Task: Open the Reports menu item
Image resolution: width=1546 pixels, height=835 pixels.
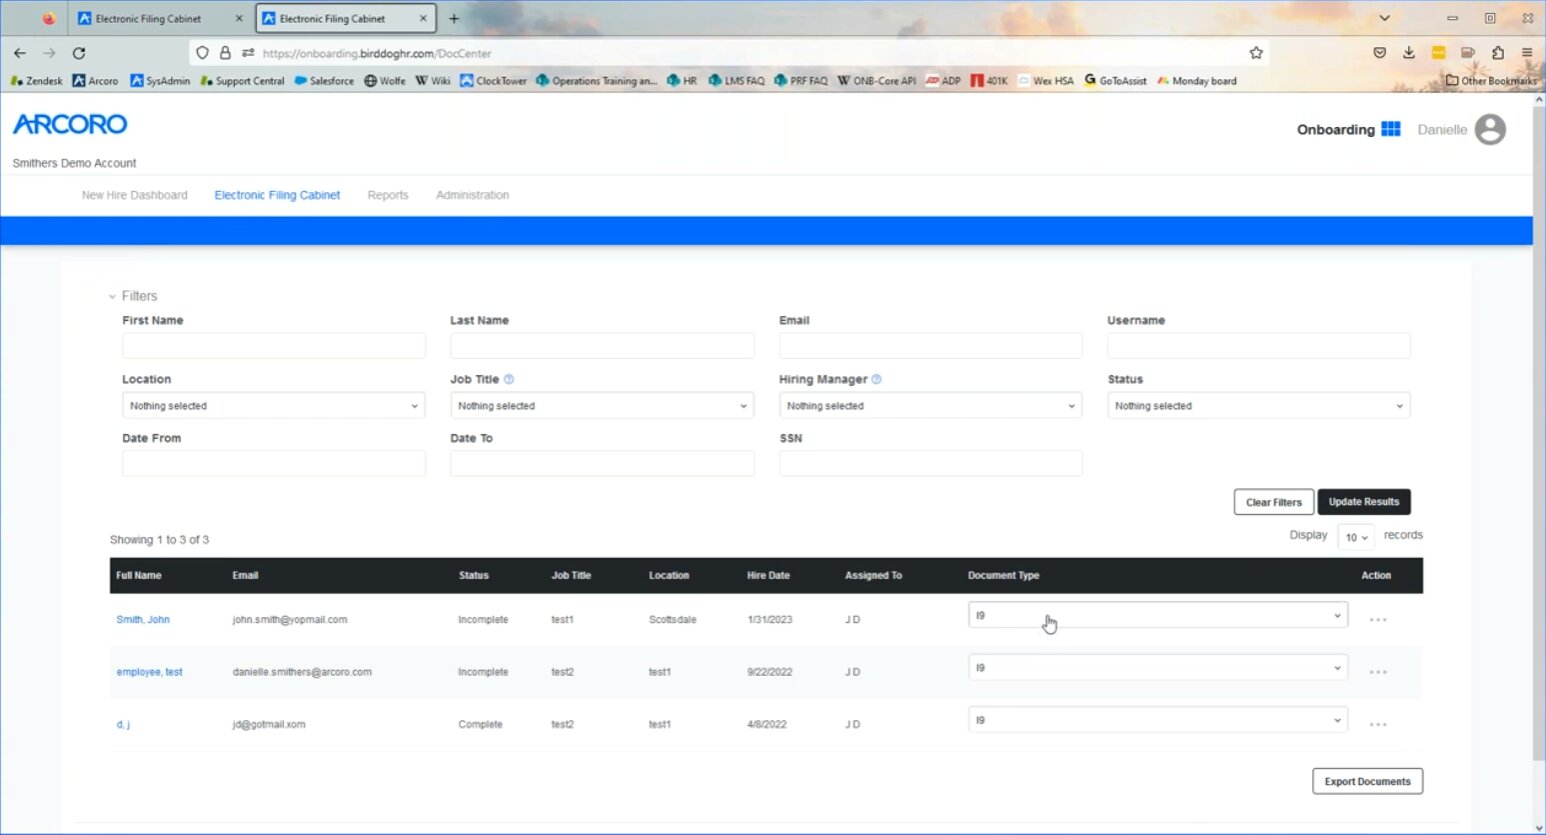Action: [x=387, y=195]
